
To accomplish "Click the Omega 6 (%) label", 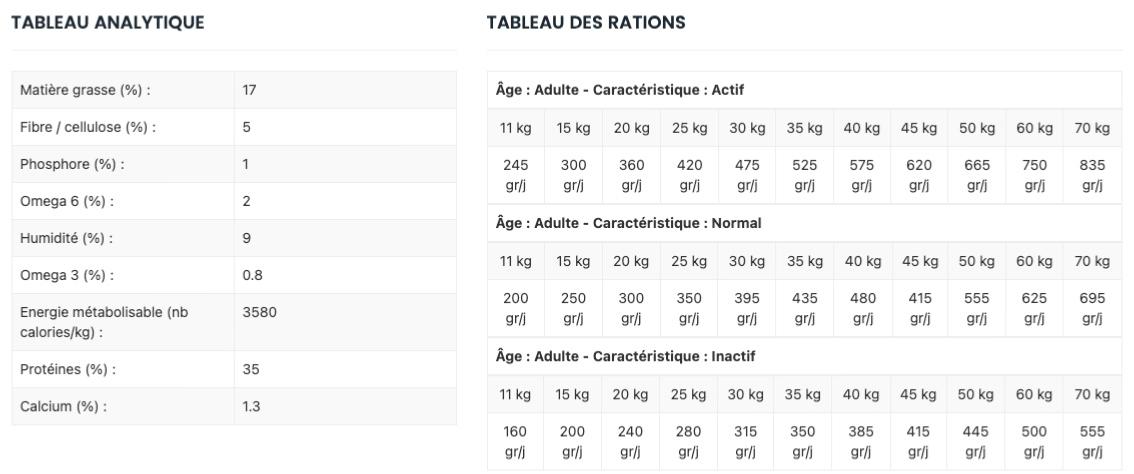I will tap(67, 201).
